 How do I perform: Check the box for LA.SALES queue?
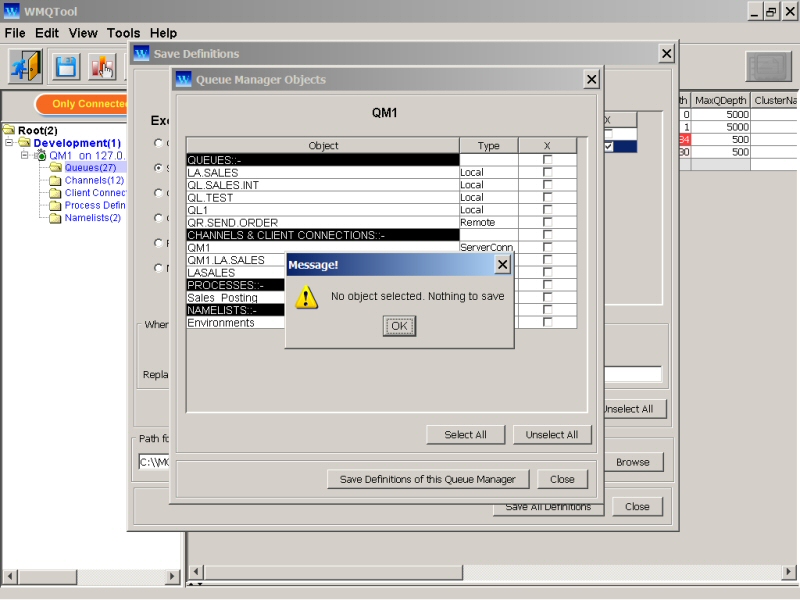click(547, 172)
